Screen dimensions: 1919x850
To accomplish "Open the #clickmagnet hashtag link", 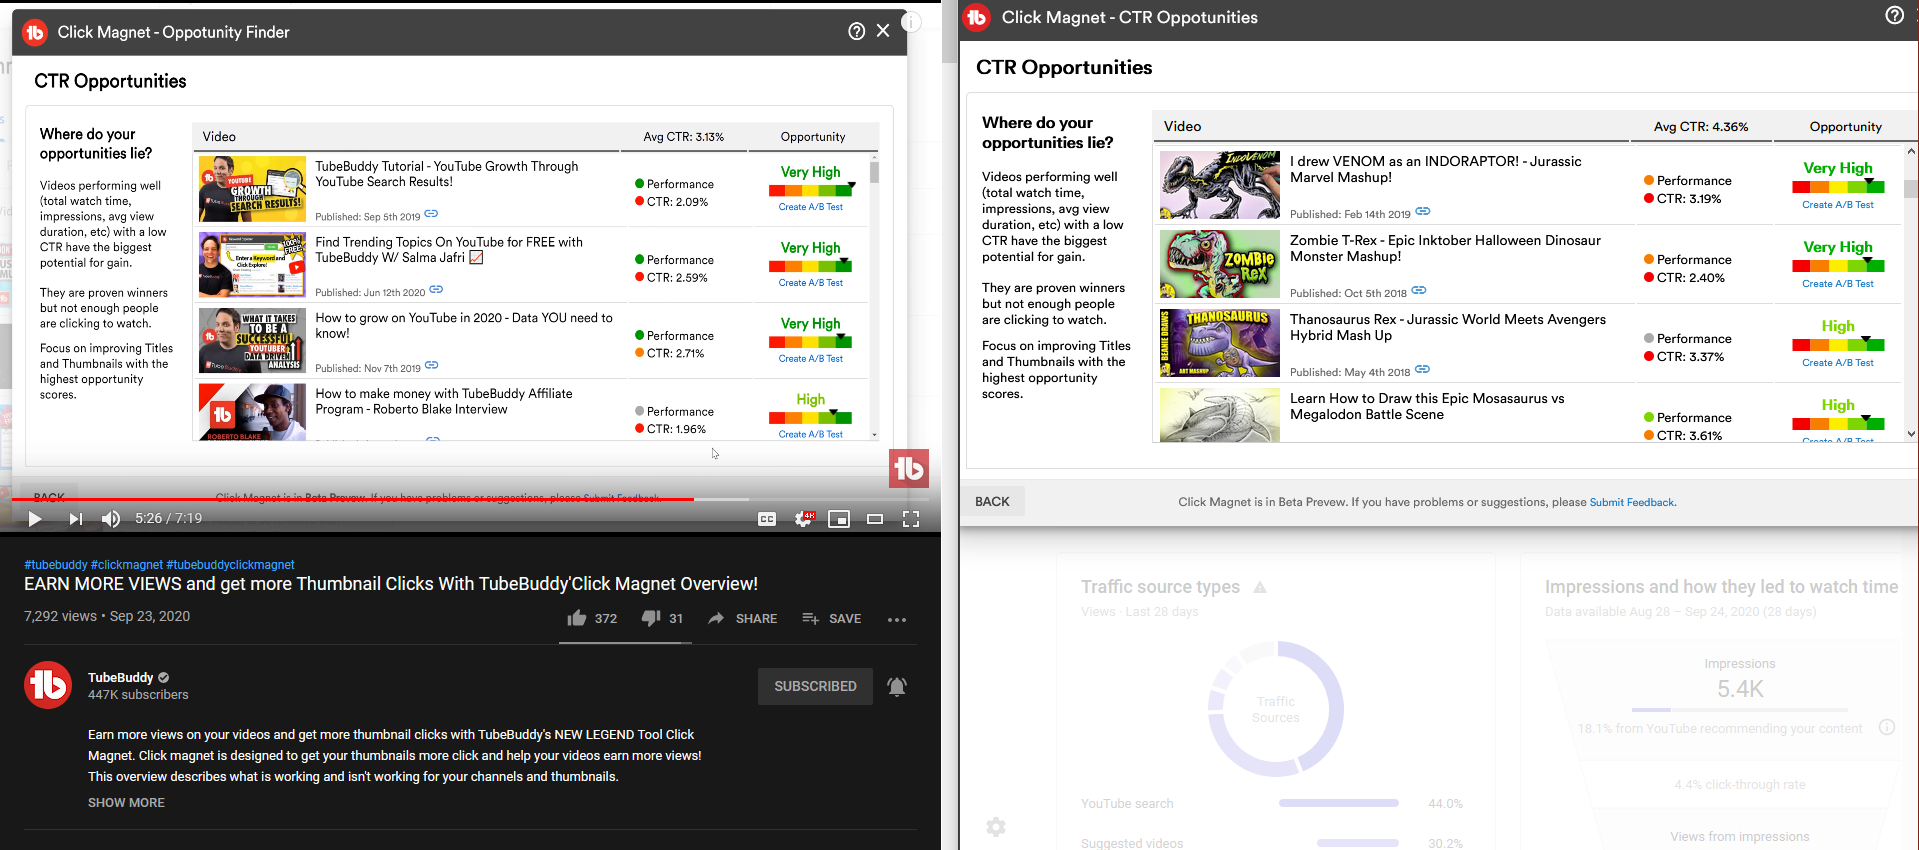I will pos(127,565).
